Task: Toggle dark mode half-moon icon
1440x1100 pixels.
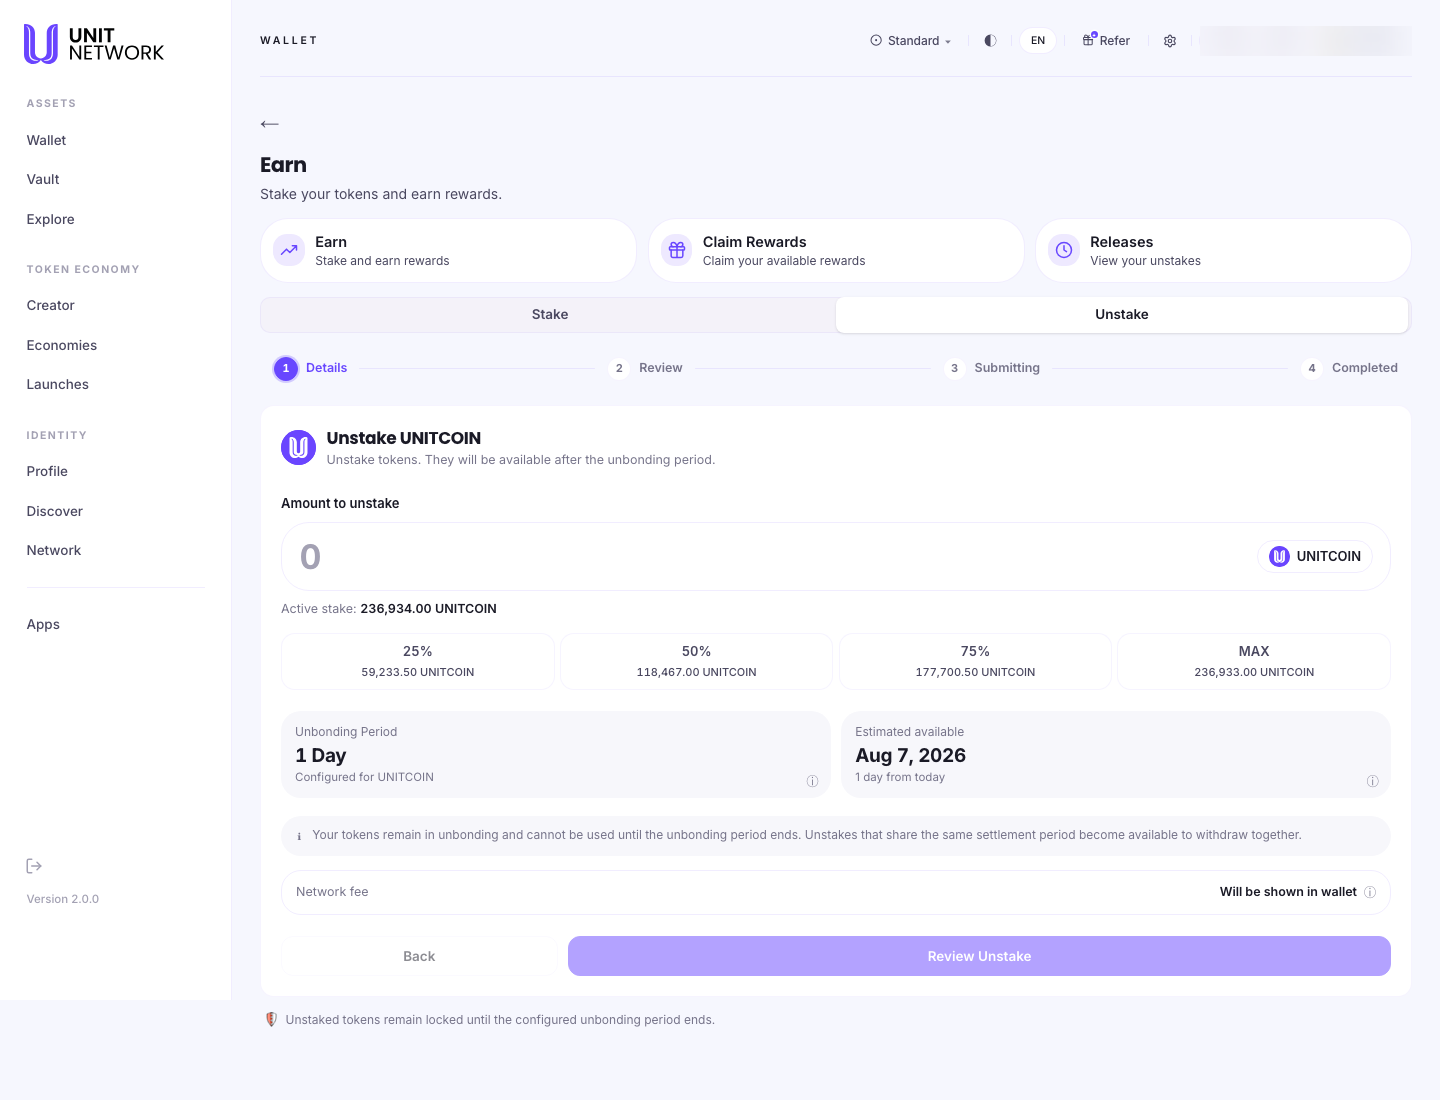Action: [x=990, y=41]
